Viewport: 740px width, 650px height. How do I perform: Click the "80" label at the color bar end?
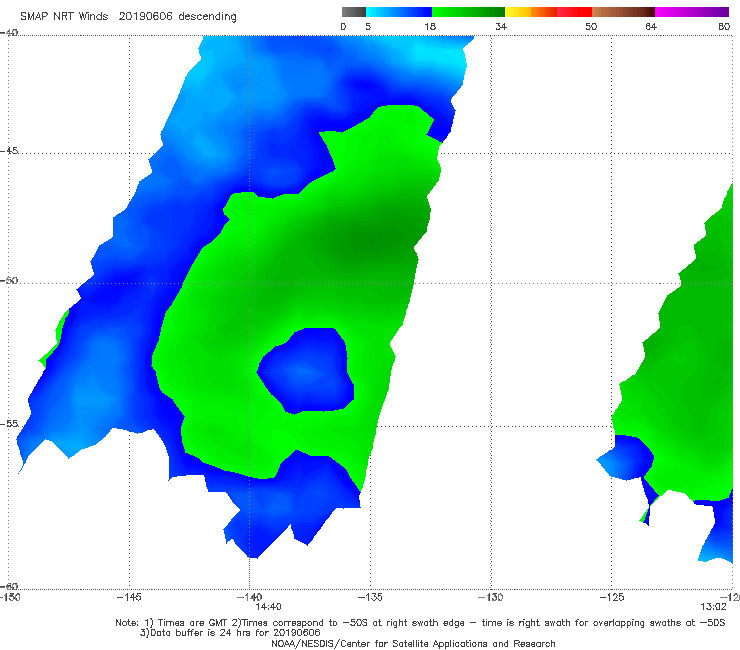724,27
